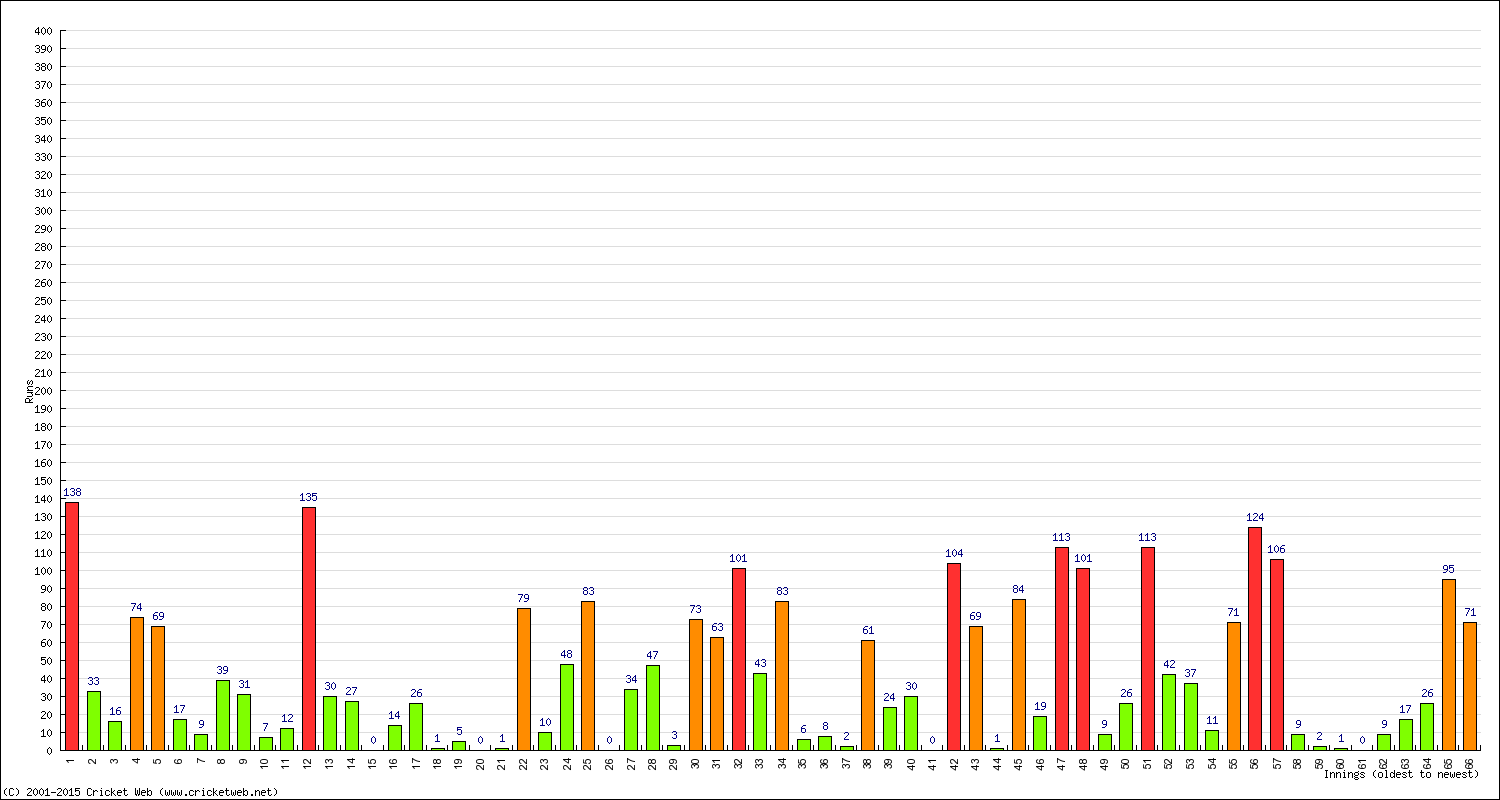The height and width of the screenshot is (800, 1500).
Task: Select the orange bar with 74 runs
Action: (x=137, y=684)
